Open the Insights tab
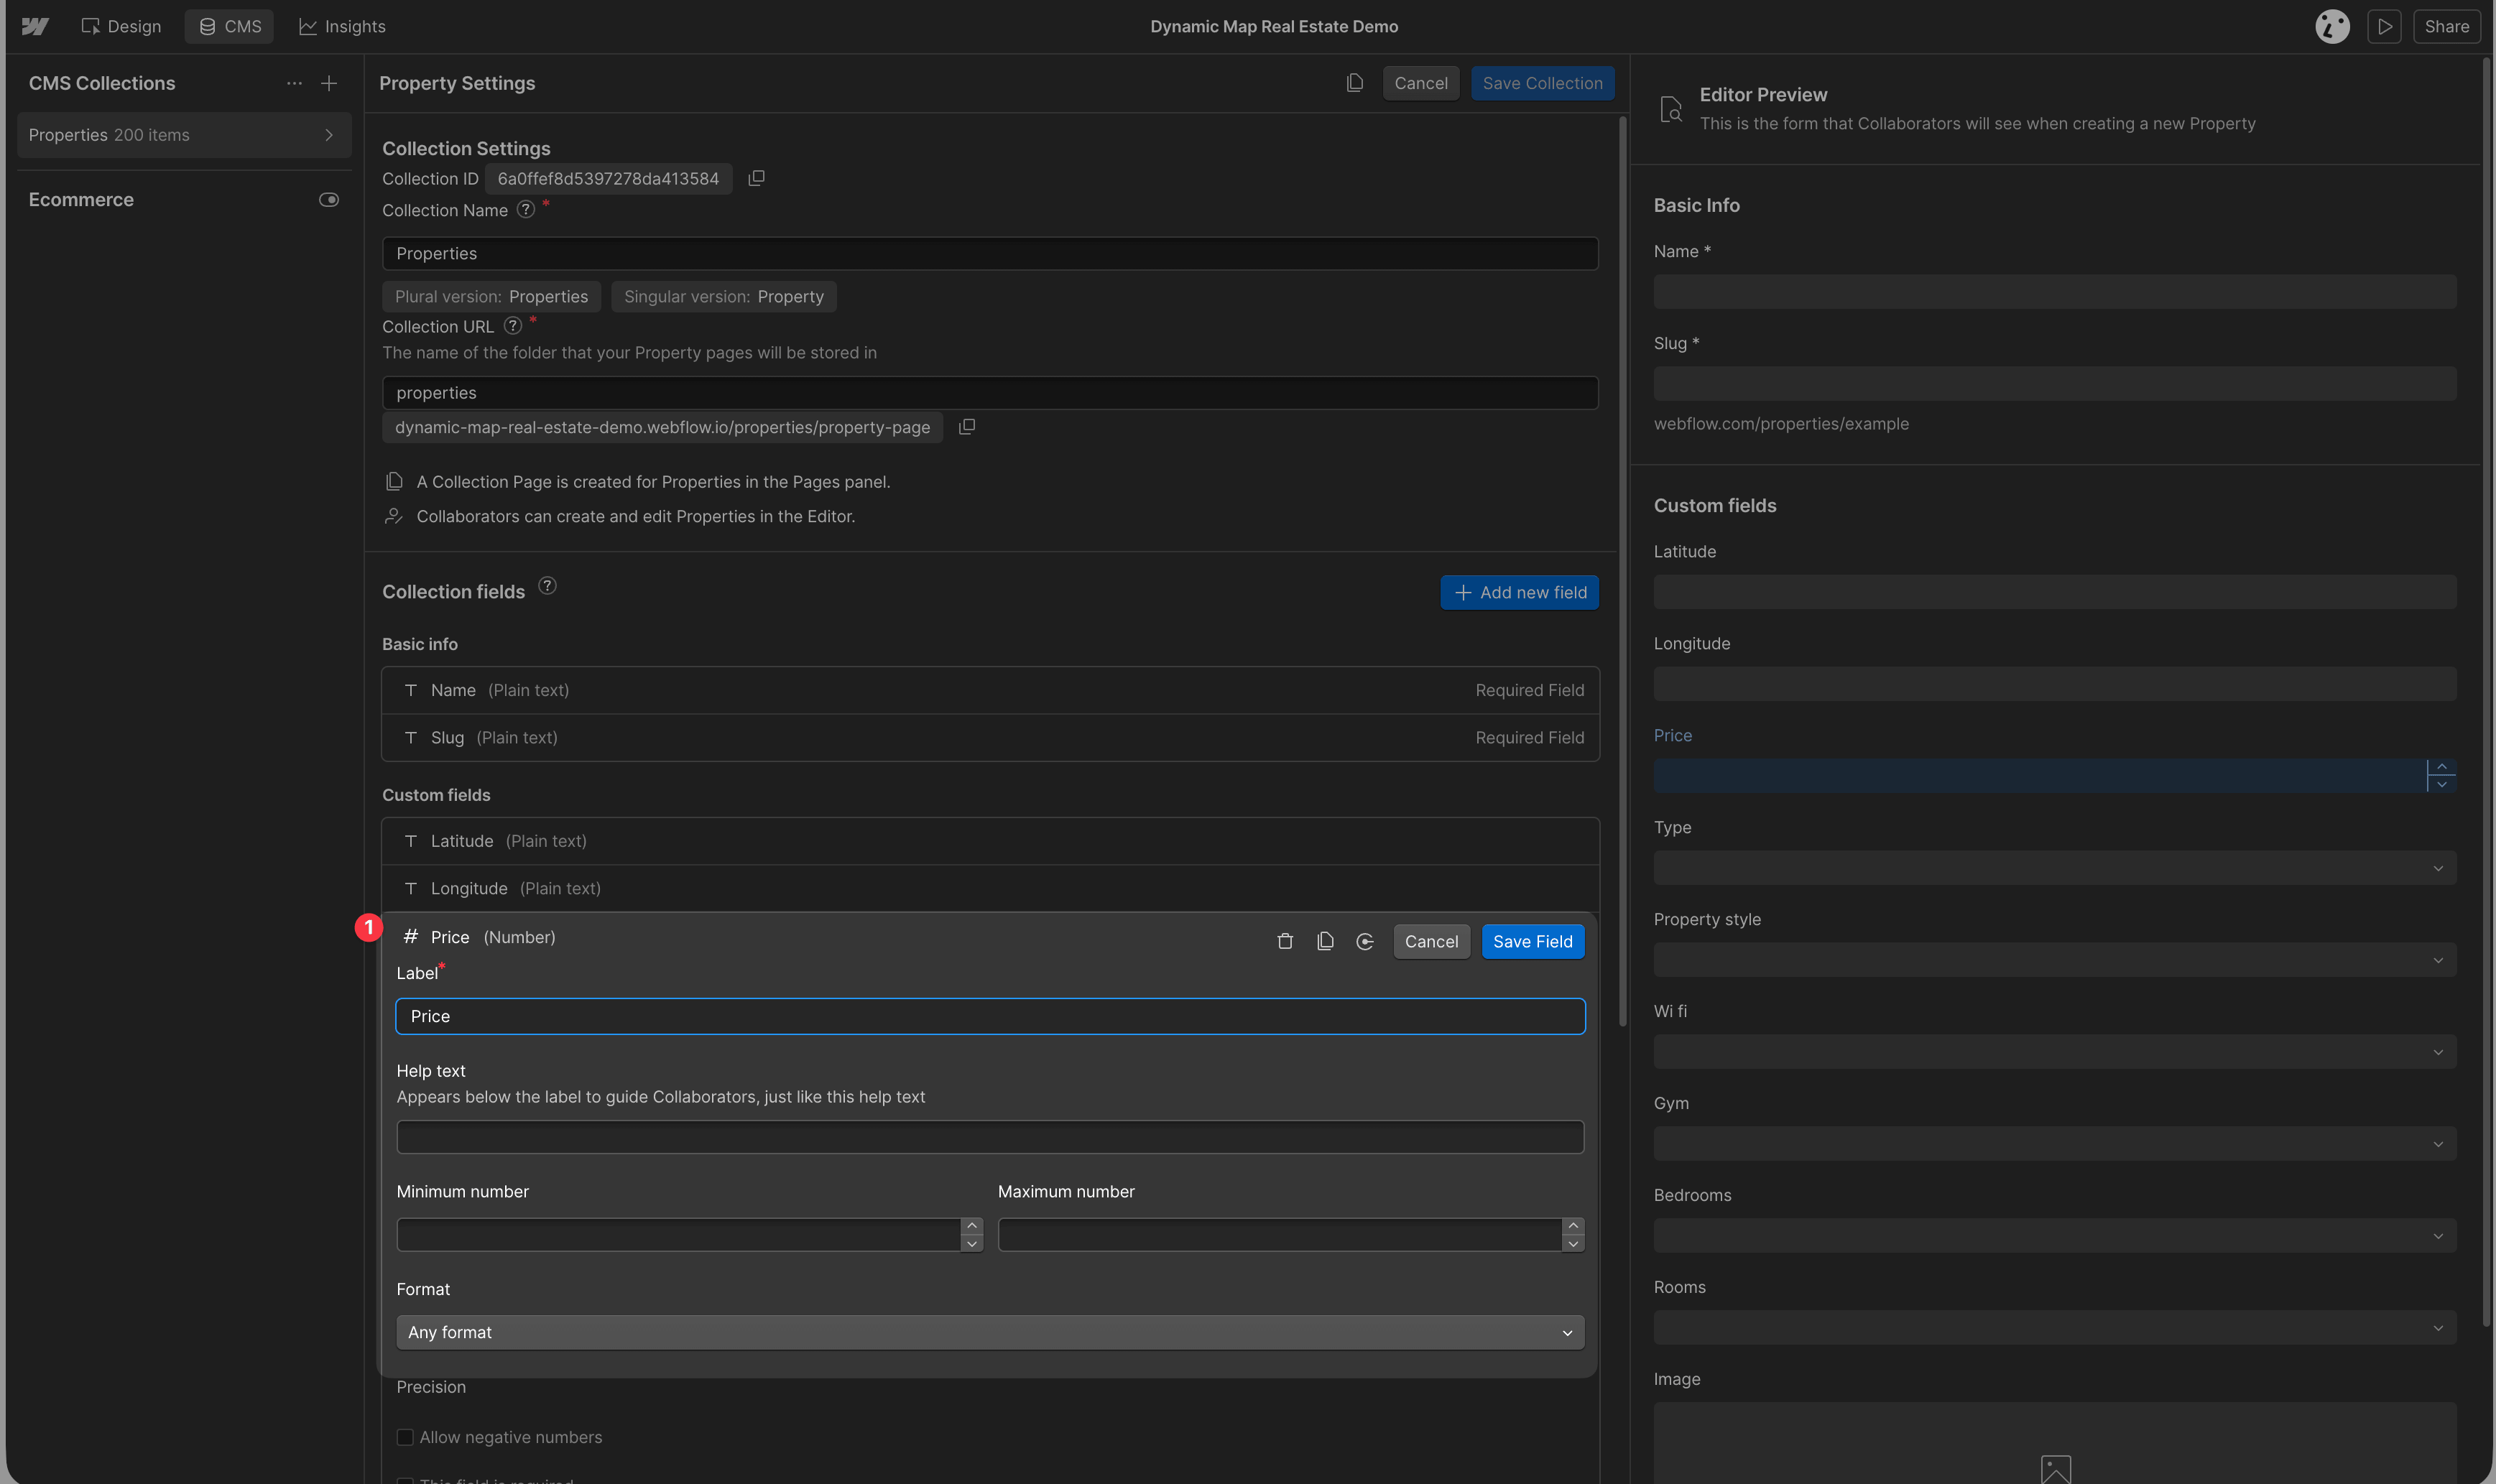This screenshot has height=1484, width=2496. (342, 27)
